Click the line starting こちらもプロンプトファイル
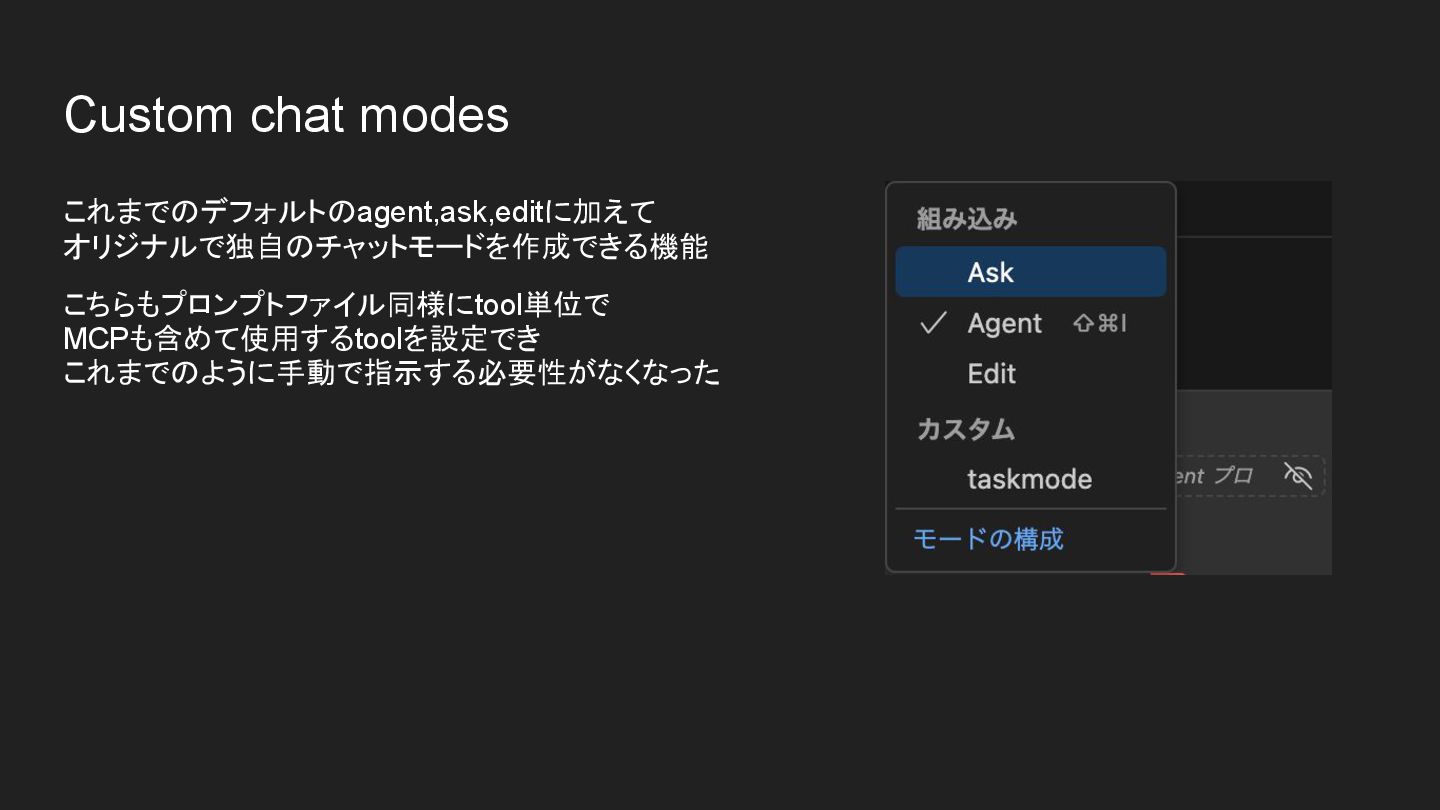The height and width of the screenshot is (810, 1440). click(x=336, y=305)
